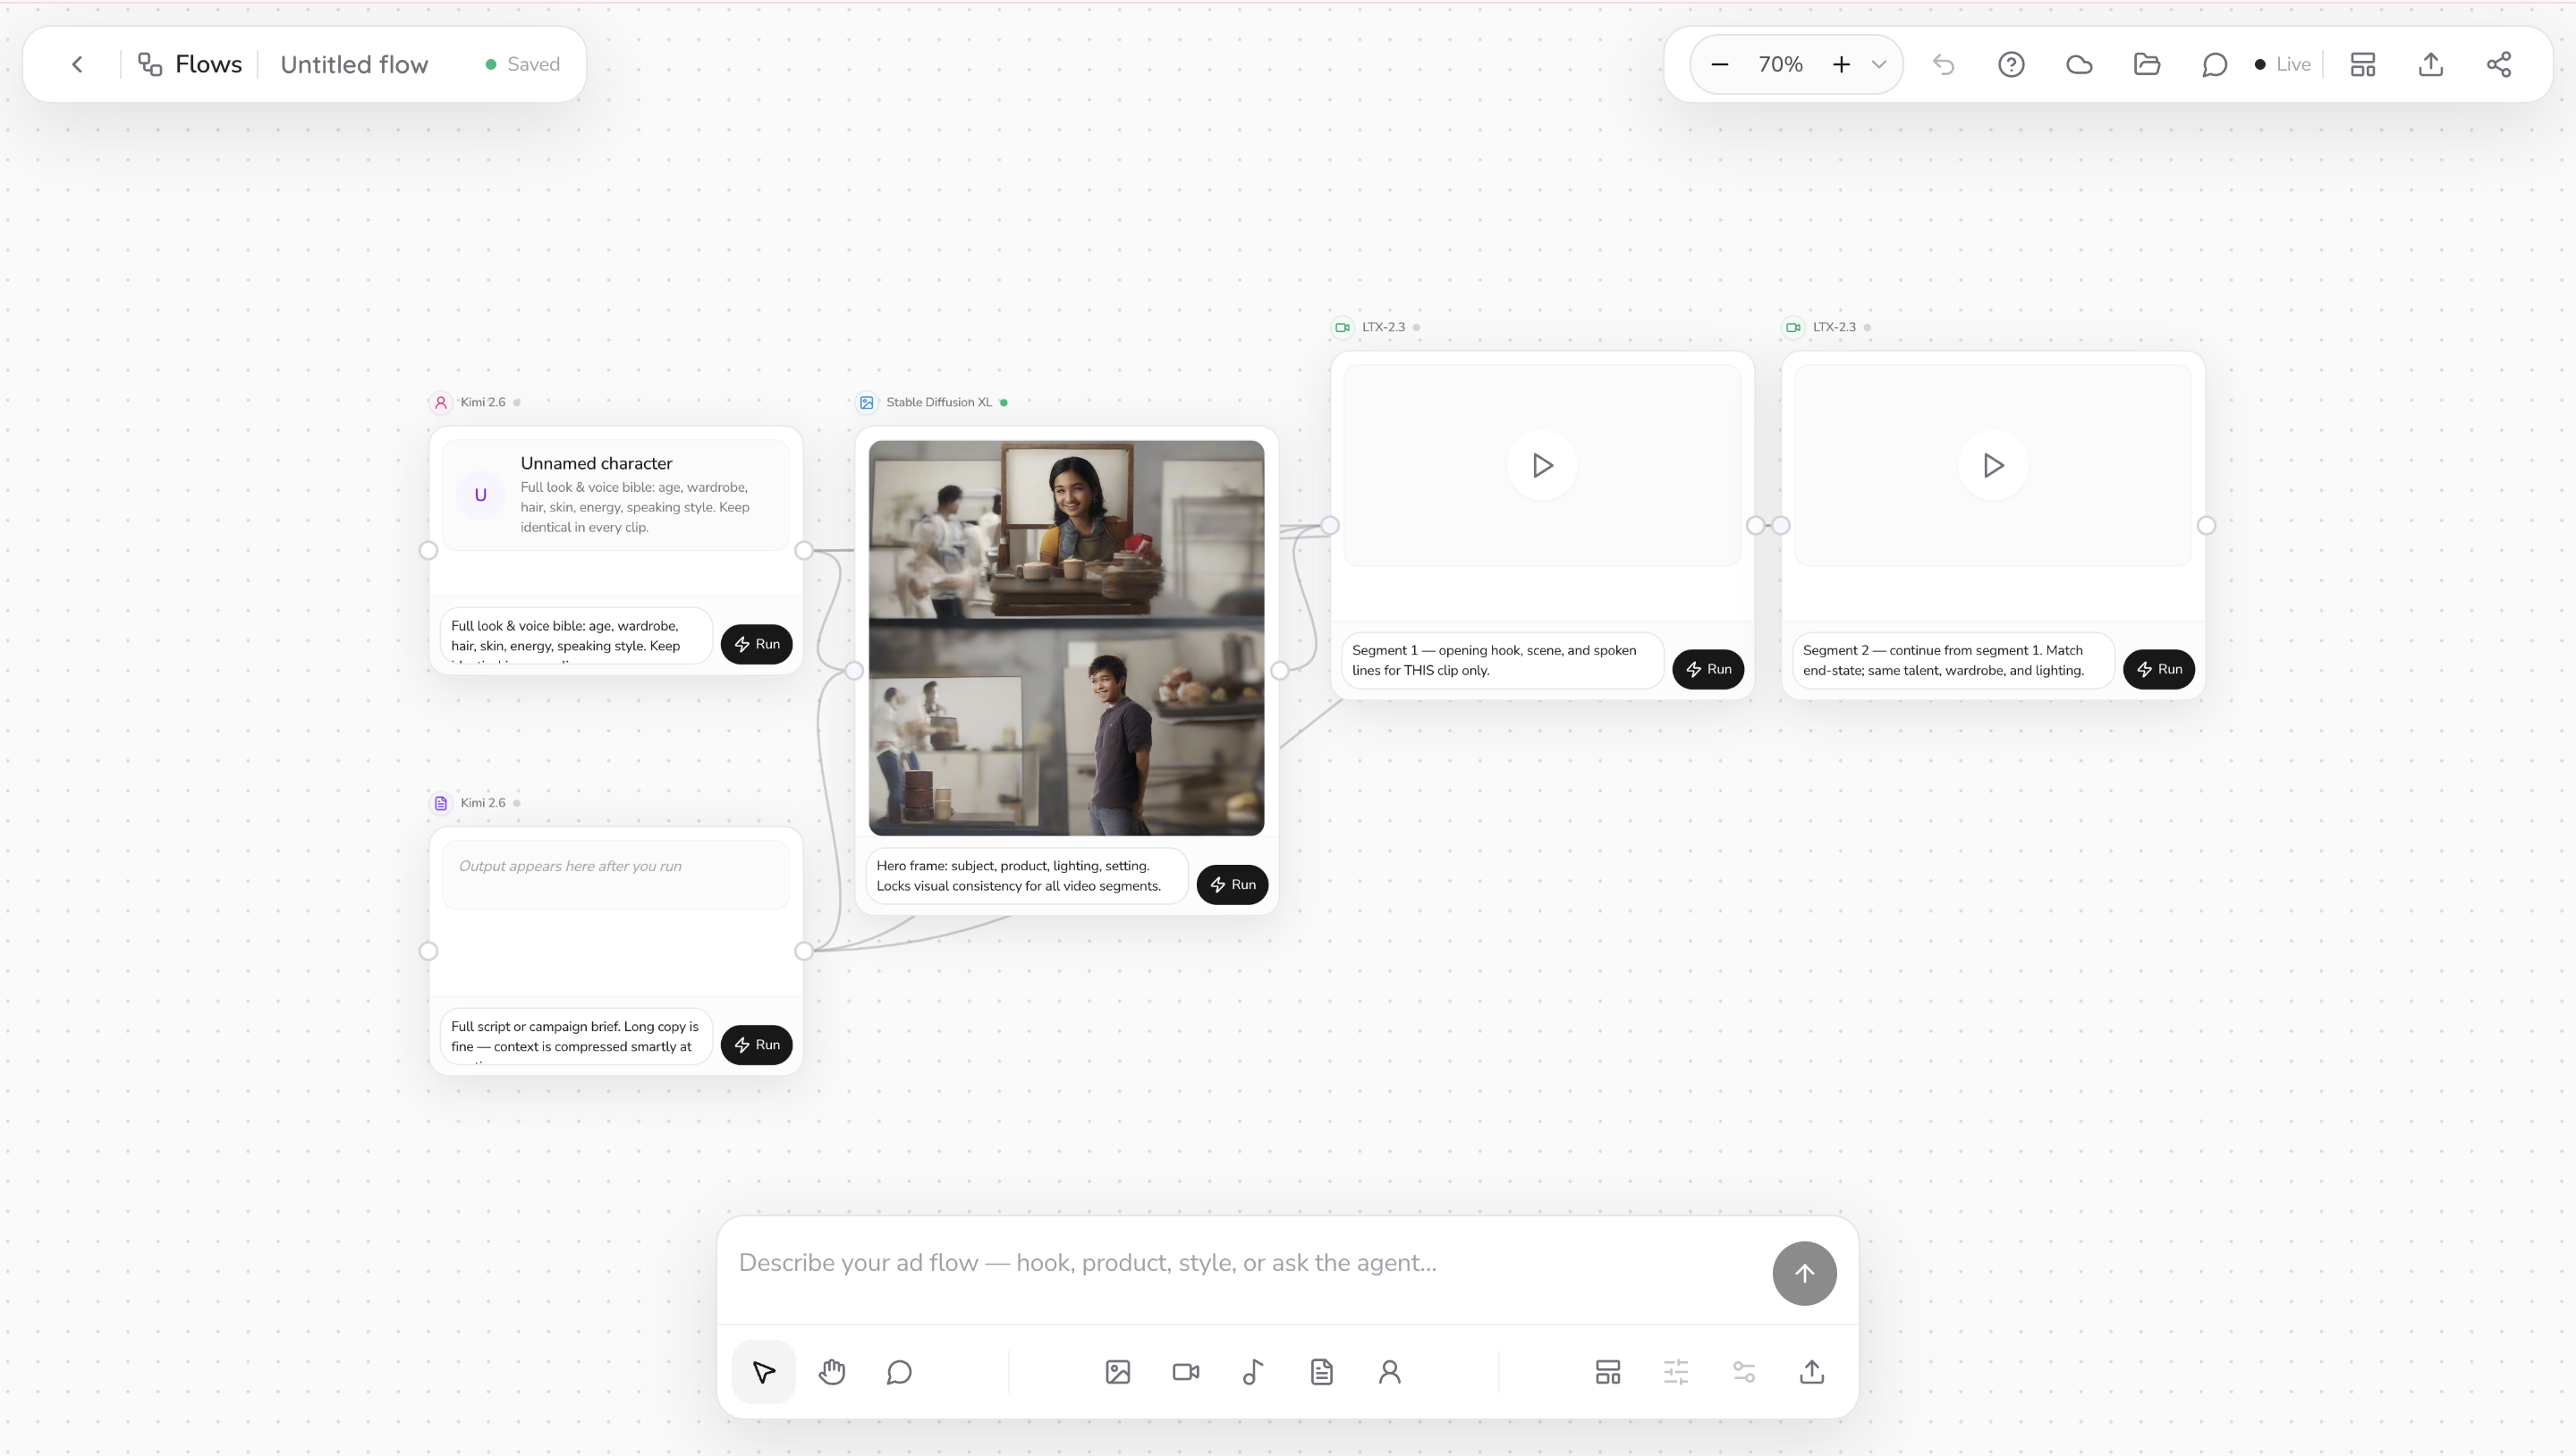This screenshot has width=2576, height=1456.
Task: Click the cloud sync icon in top toolbar
Action: pos(2079,64)
